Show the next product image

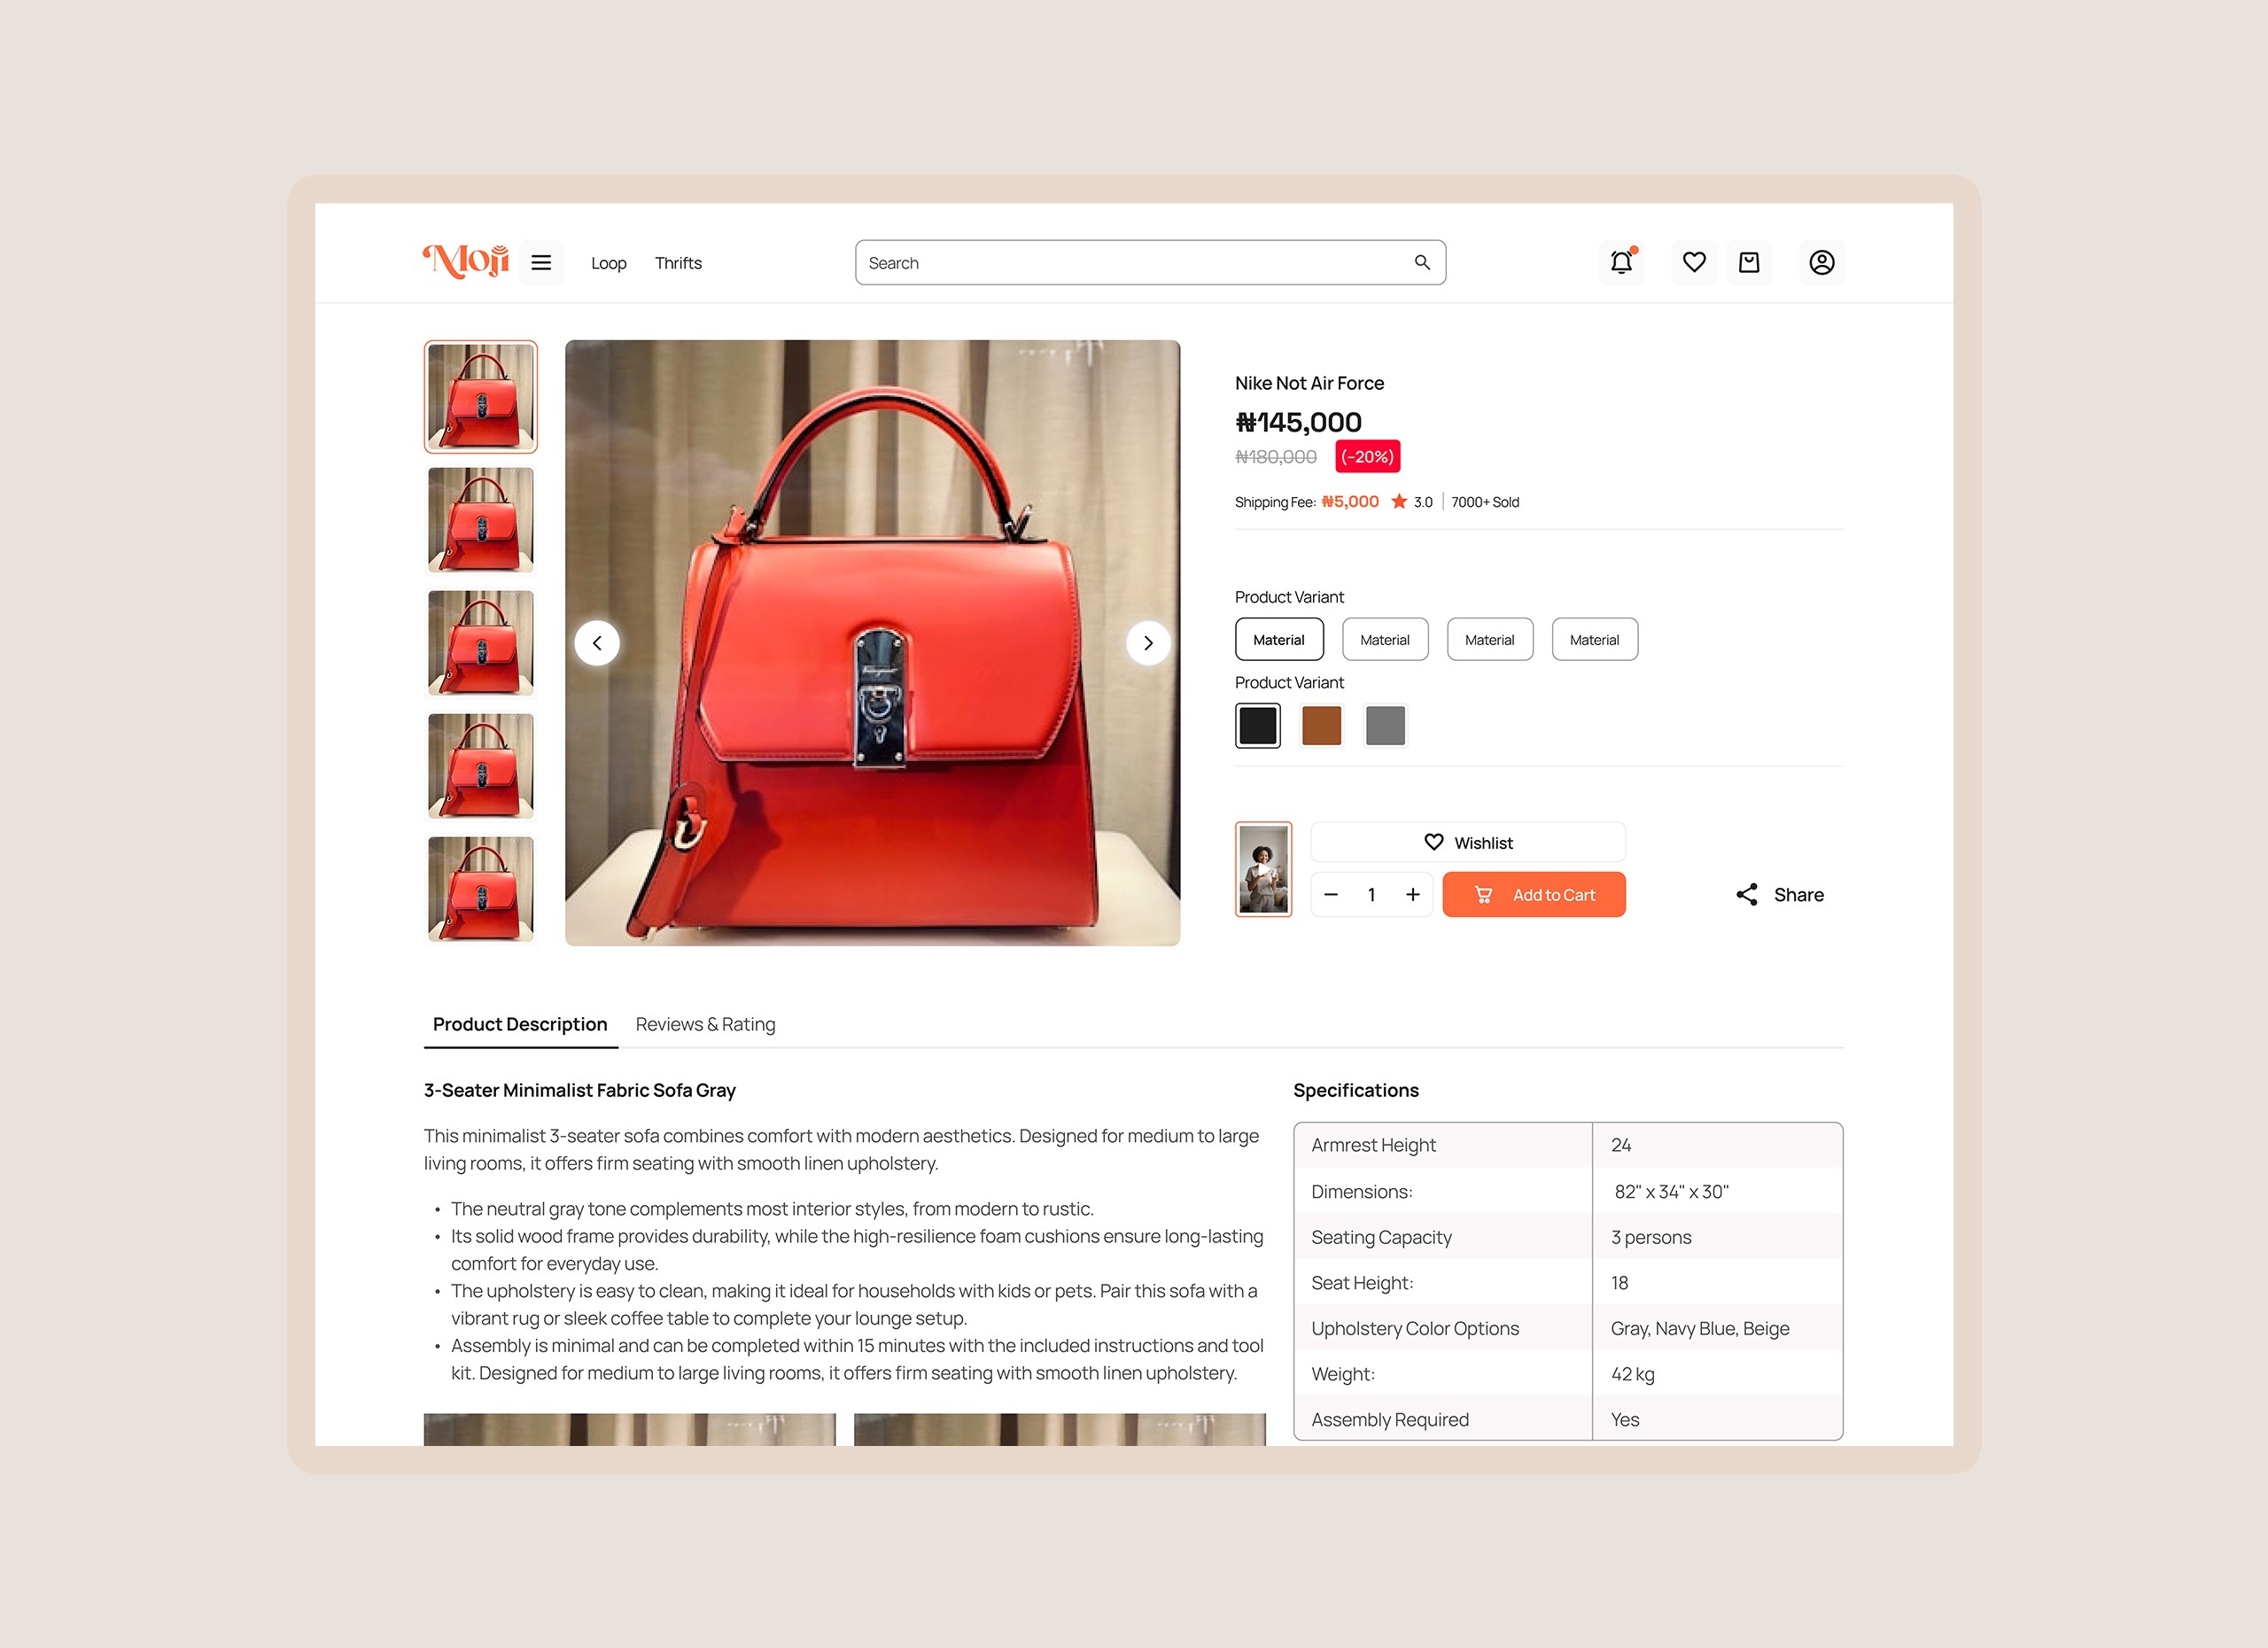1148,643
